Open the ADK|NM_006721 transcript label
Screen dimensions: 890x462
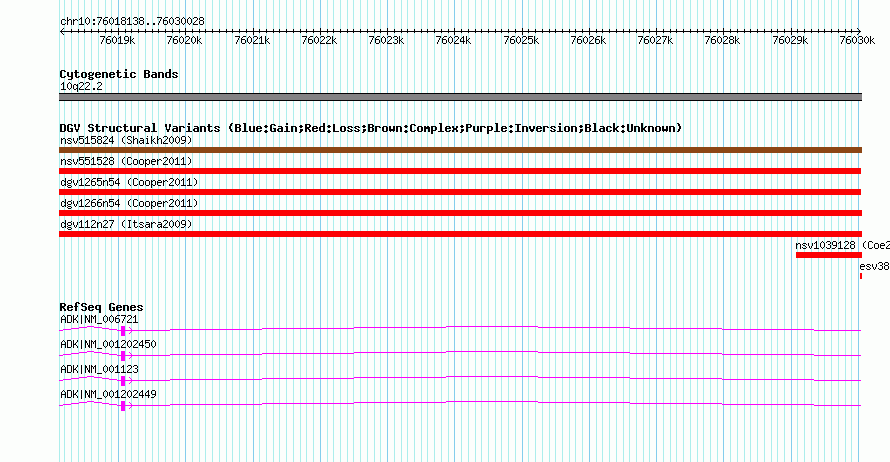(99, 320)
